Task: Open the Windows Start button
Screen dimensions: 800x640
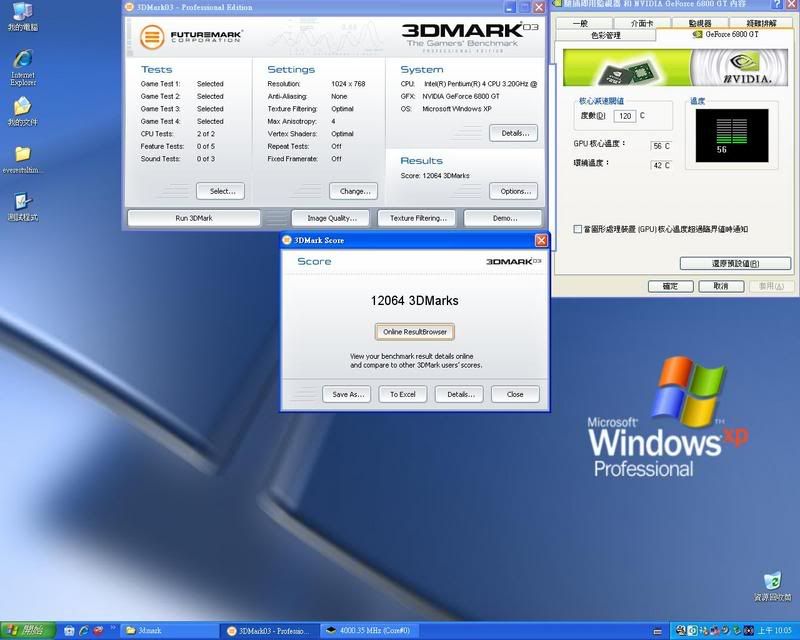Action: point(28,630)
